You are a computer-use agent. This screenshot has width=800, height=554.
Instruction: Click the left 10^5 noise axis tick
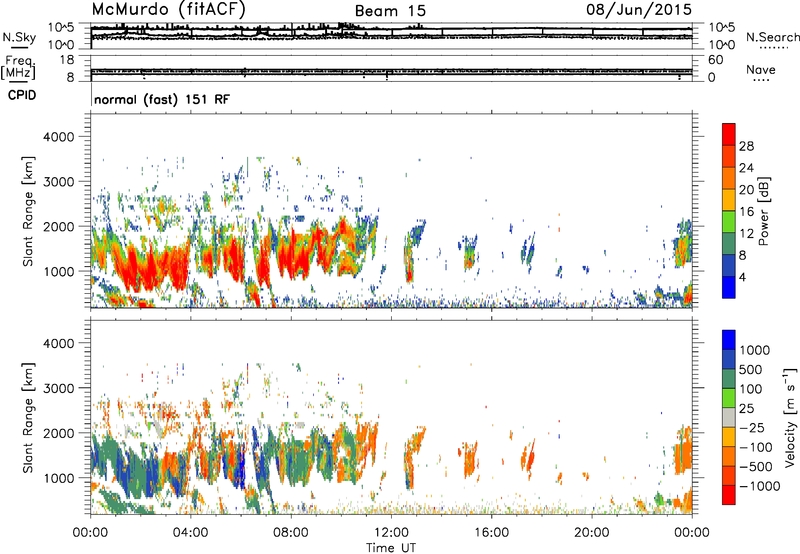click(61, 28)
